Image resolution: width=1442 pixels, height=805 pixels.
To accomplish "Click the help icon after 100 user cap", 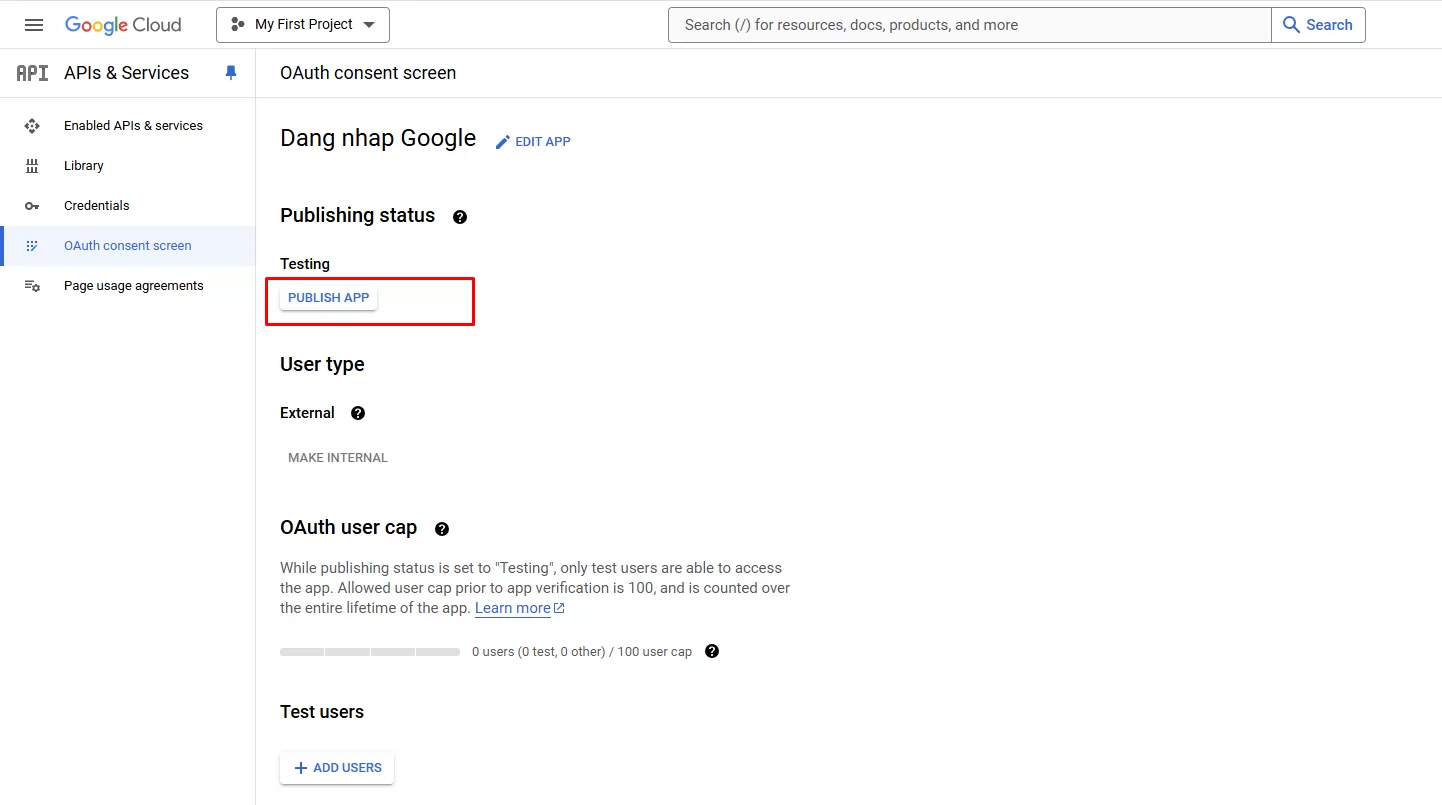I will pyautogui.click(x=712, y=651).
